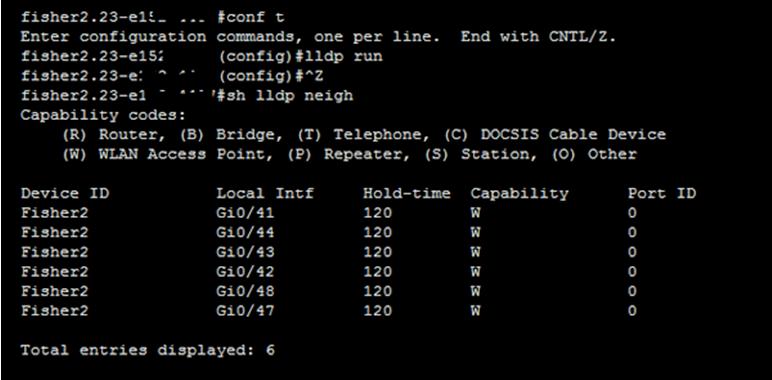This screenshot has width=772, height=380.
Task: Click interface Gi0/41 in the table
Action: [245, 213]
